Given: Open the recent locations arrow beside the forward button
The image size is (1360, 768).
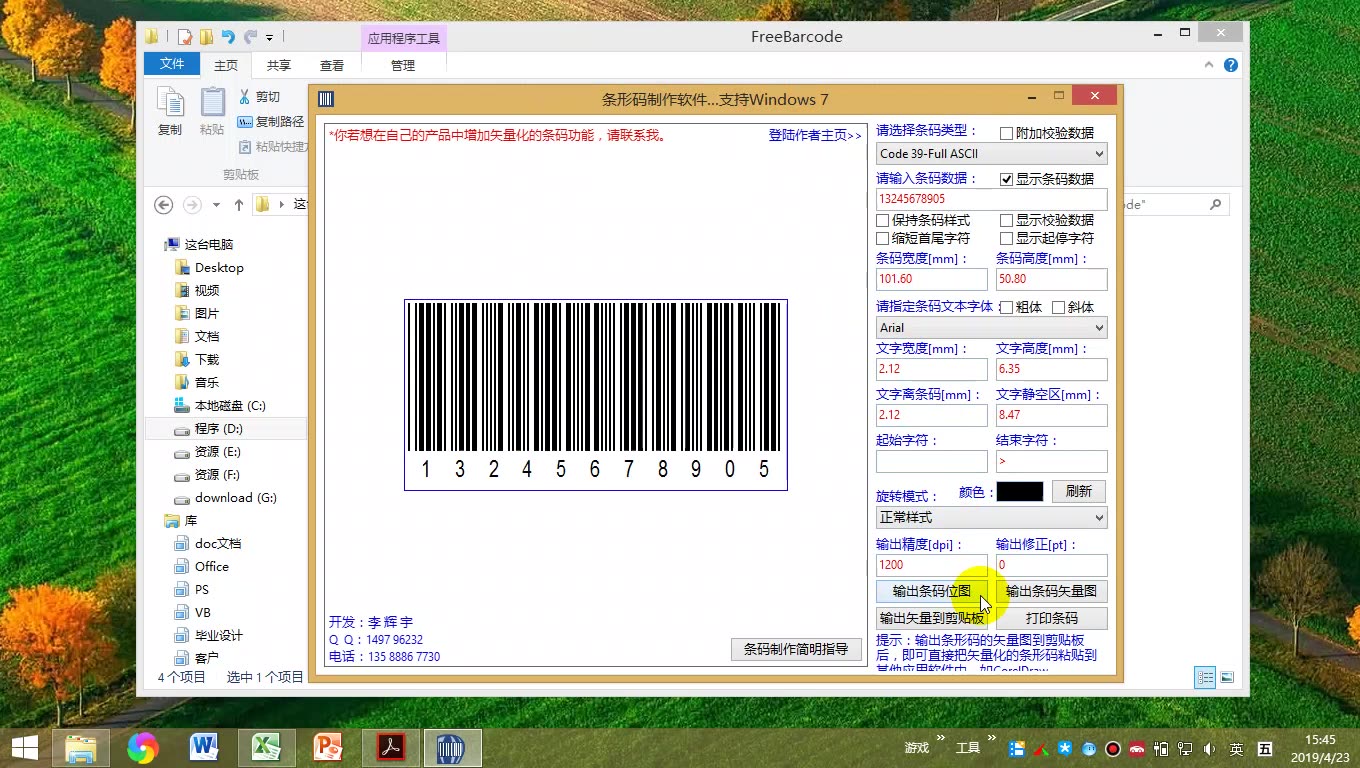Looking at the screenshot, I should coord(216,205).
